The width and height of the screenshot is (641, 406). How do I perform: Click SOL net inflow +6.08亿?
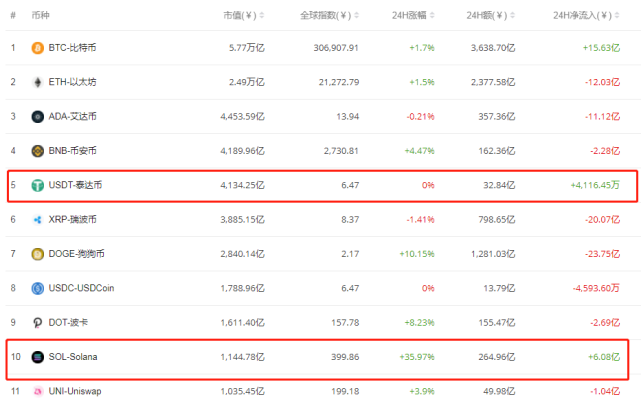click(604, 357)
